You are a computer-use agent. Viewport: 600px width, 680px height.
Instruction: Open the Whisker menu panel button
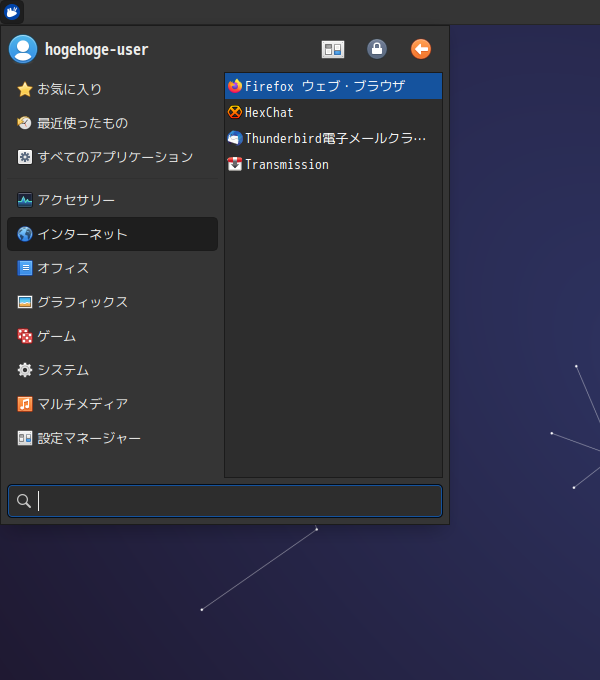(x=12, y=12)
